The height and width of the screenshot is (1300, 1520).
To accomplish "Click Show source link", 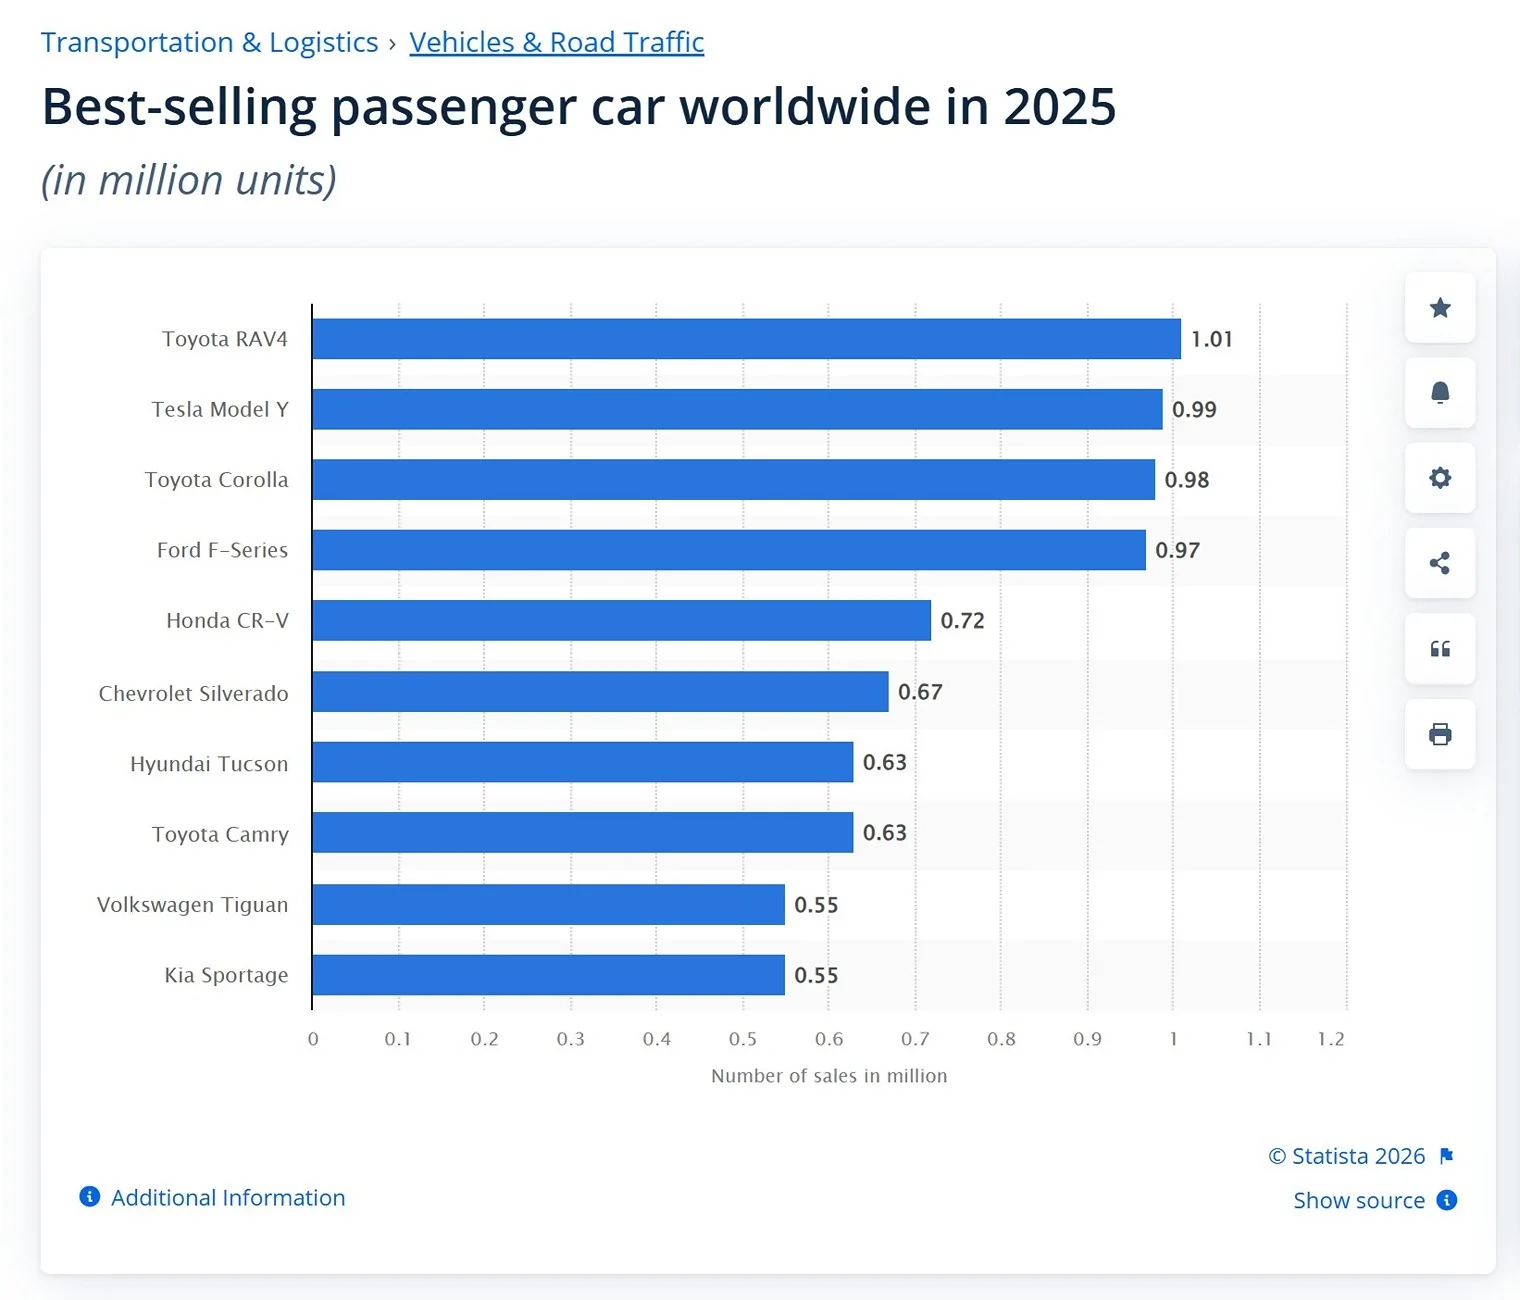I will pyautogui.click(x=1359, y=1200).
